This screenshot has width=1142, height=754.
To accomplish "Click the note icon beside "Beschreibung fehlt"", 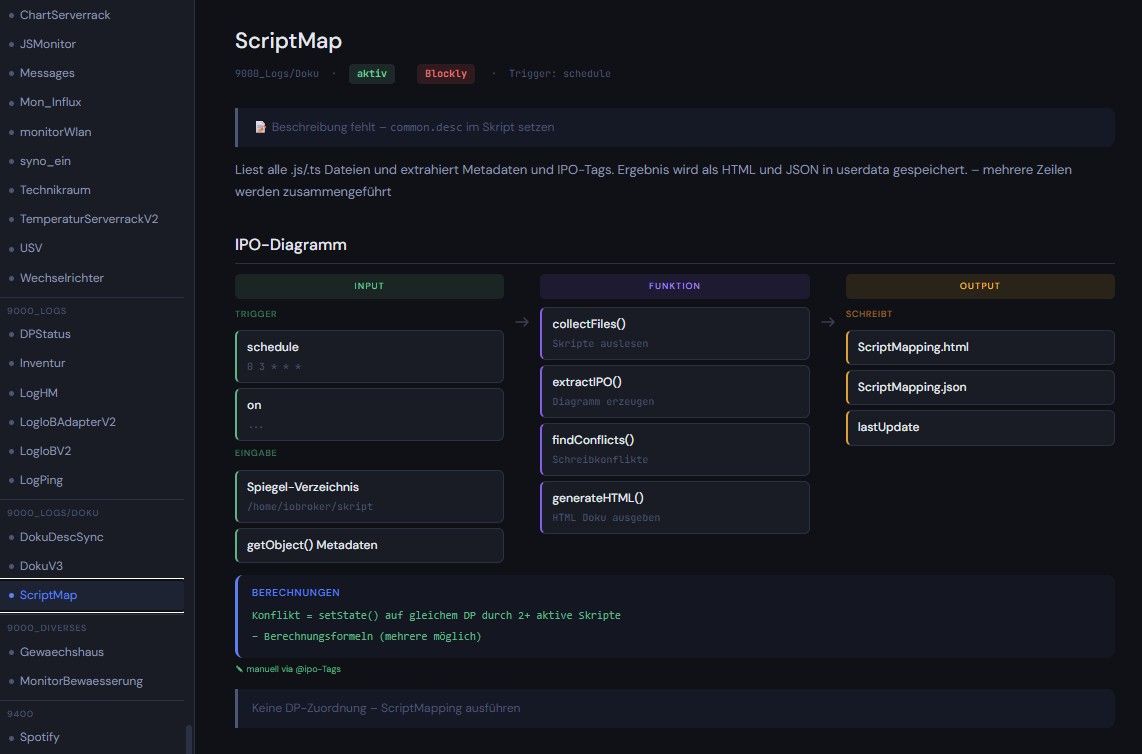I will [260, 128].
